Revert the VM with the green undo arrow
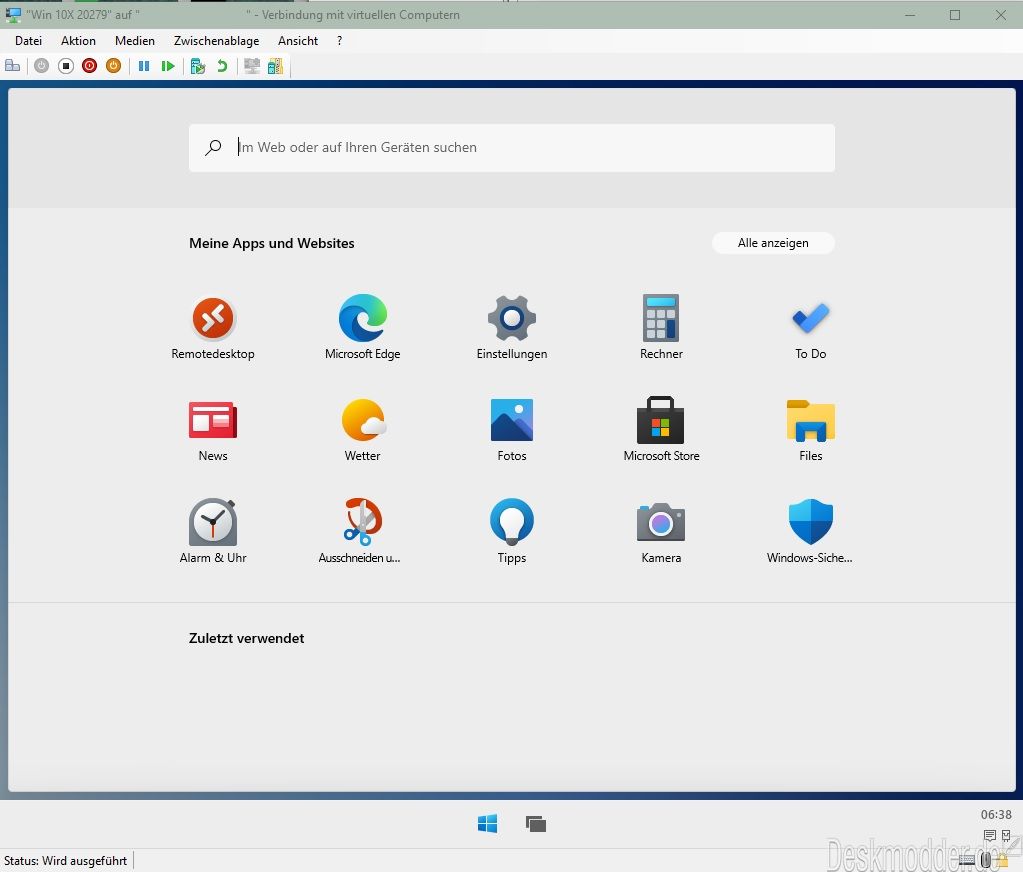Viewport: 1023px width, 872px height. [222, 66]
